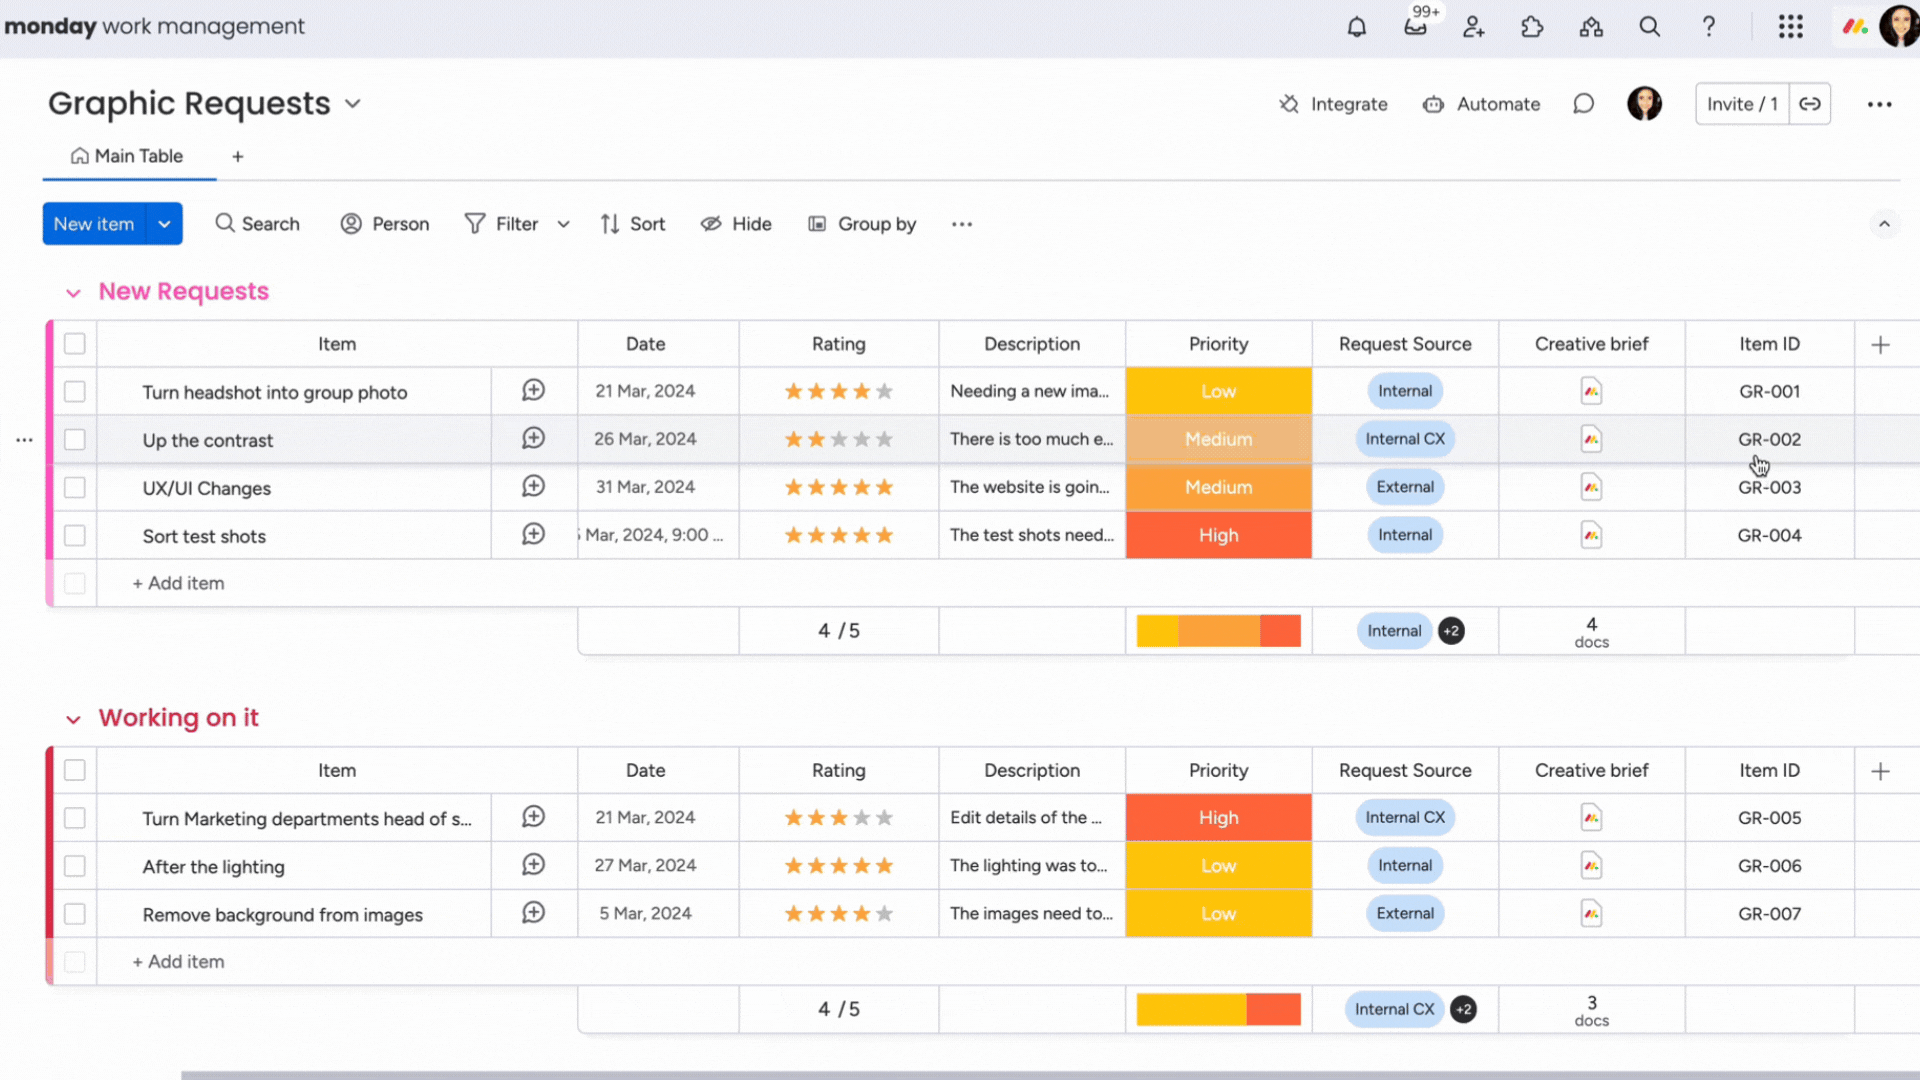Change the High priority of Sort test shots
Screen dimensions: 1920x1080
(1218, 536)
